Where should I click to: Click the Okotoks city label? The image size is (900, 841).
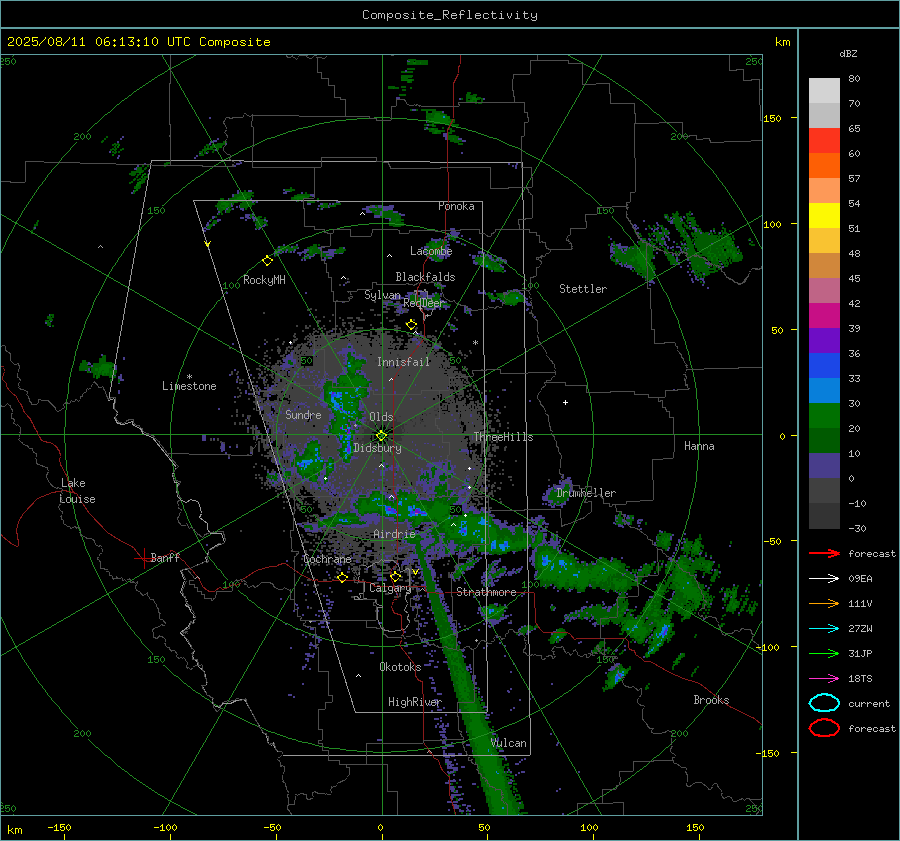(x=400, y=667)
